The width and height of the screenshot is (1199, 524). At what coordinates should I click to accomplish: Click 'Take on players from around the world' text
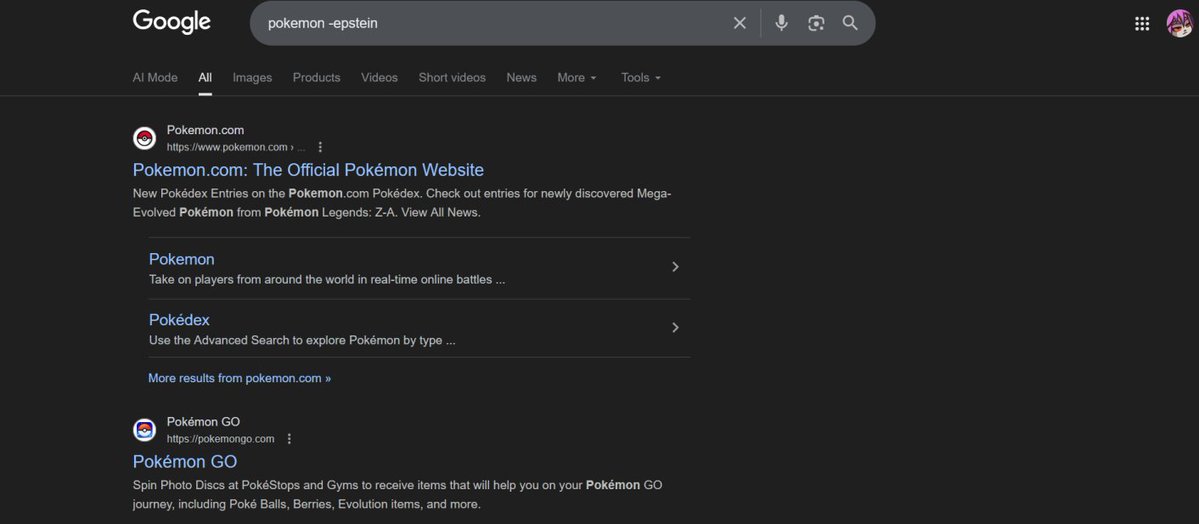pyautogui.click(x=327, y=280)
